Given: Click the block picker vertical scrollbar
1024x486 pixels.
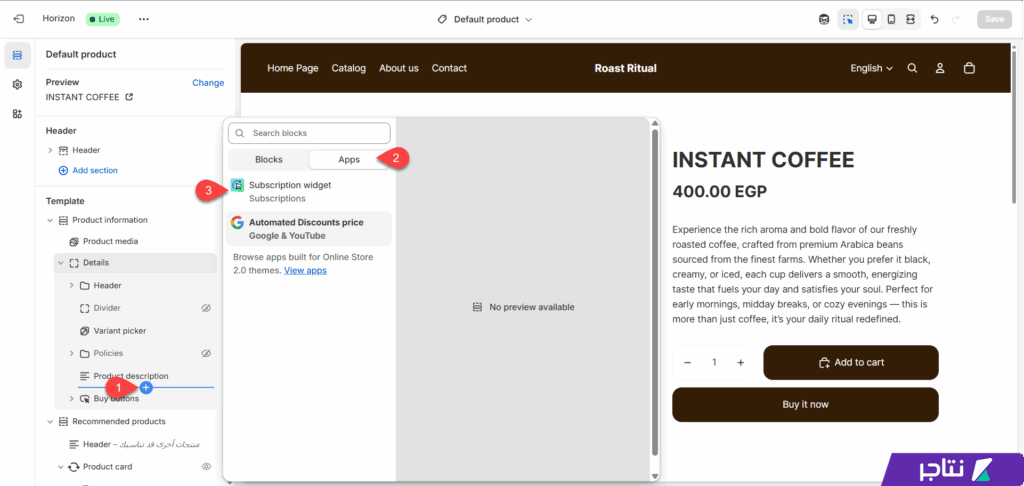Looking at the screenshot, I should (x=654, y=291).
